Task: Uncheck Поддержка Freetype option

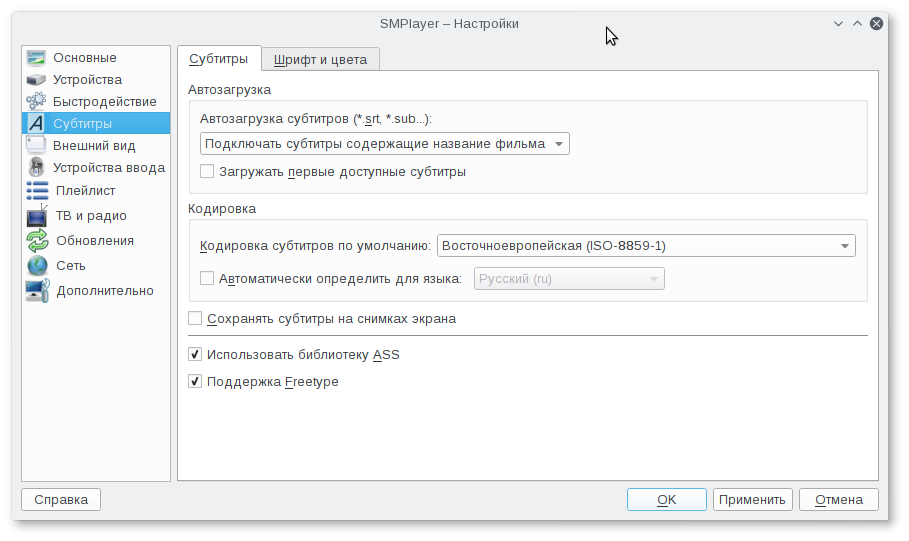Action: click(195, 381)
